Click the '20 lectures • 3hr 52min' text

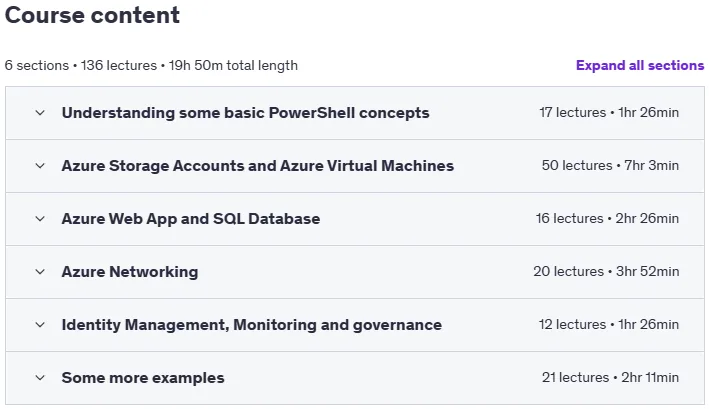(606, 271)
